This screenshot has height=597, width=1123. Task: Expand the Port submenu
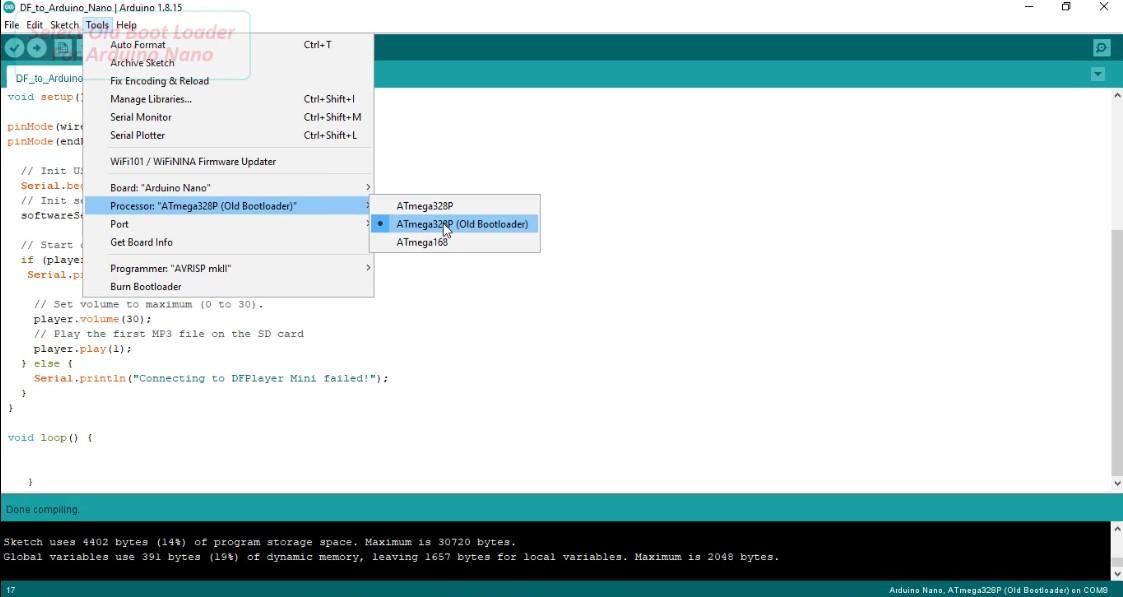click(228, 224)
